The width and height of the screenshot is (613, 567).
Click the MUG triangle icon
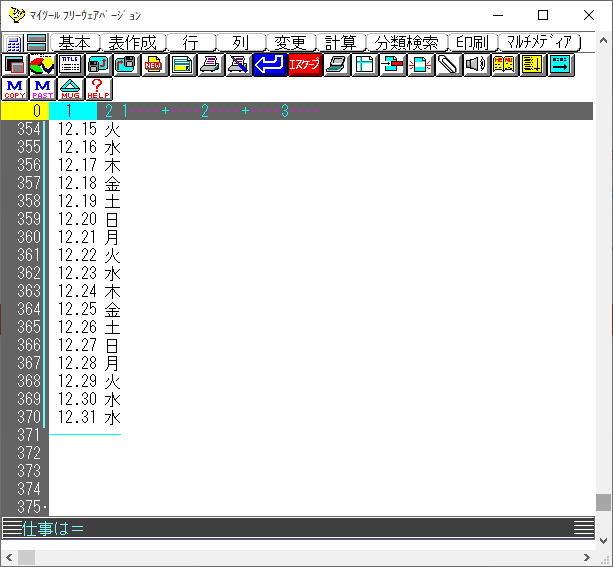(x=70, y=89)
